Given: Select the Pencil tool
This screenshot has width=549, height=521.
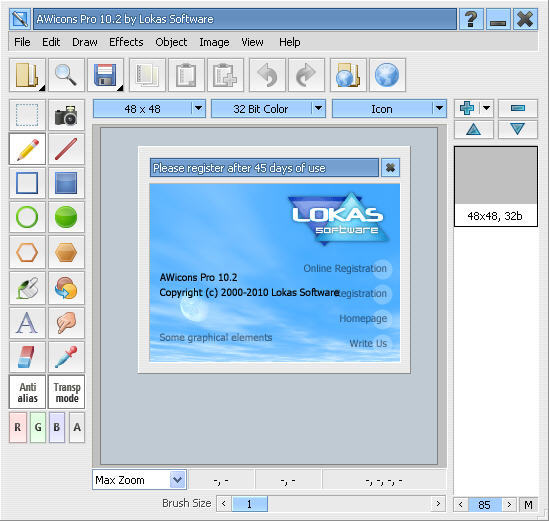Looking at the screenshot, I should click(27, 149).
